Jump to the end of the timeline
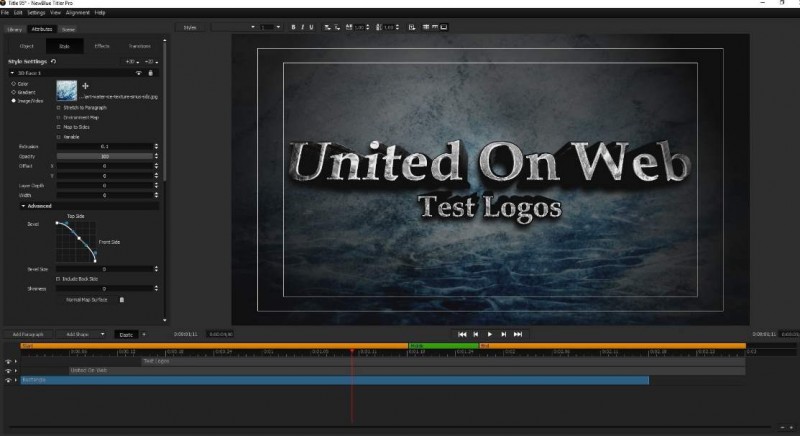The height and width of the screenshot is (436, 800). click(x=518, y=334)
